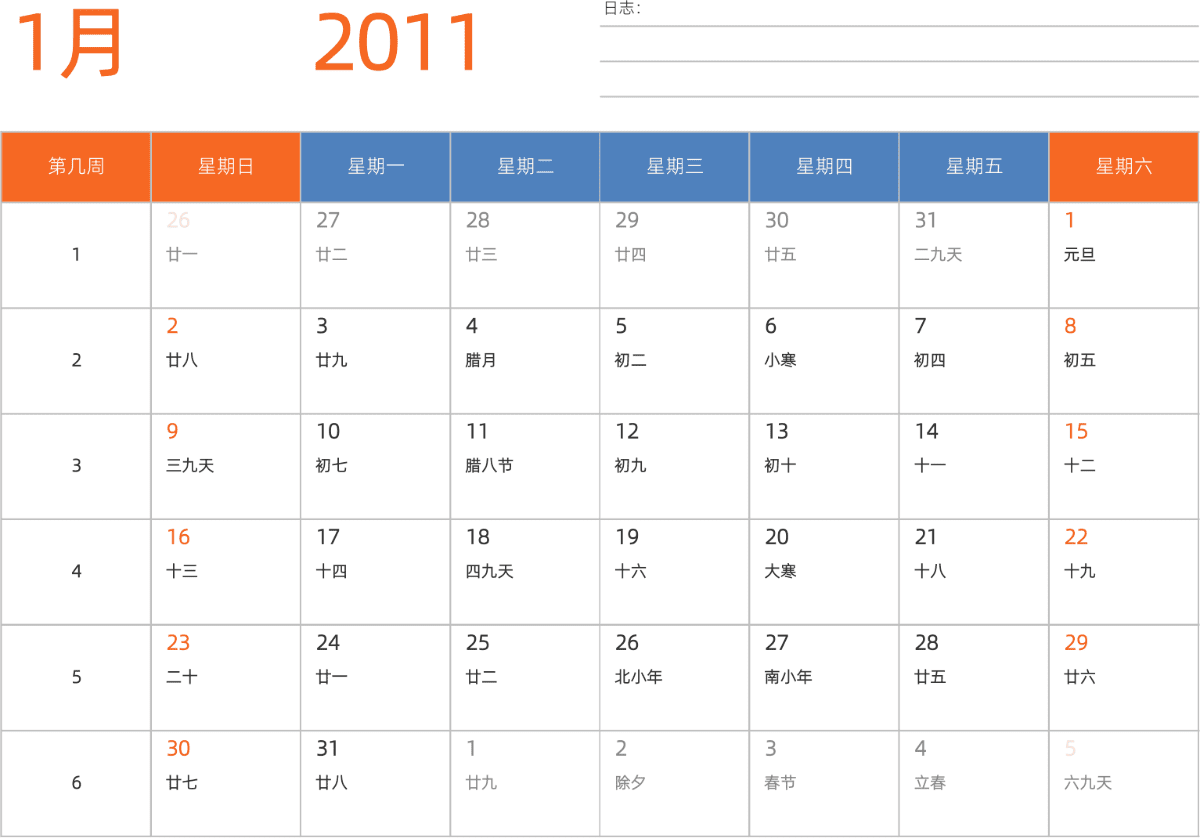
Task: Select date number 7
Action: tap(920, 326)
